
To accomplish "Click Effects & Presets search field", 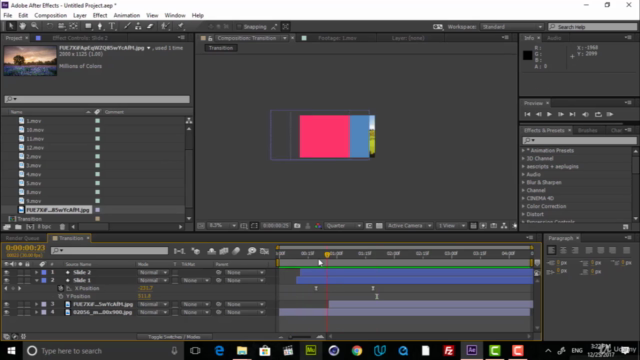I will (580, 140).
